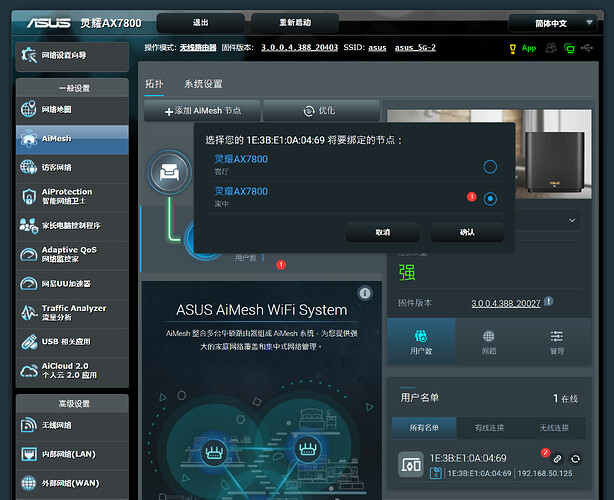Click the 重新启动 (Reboot) button
Viewport: 614px width, 500px height.
tap(295, 23)
